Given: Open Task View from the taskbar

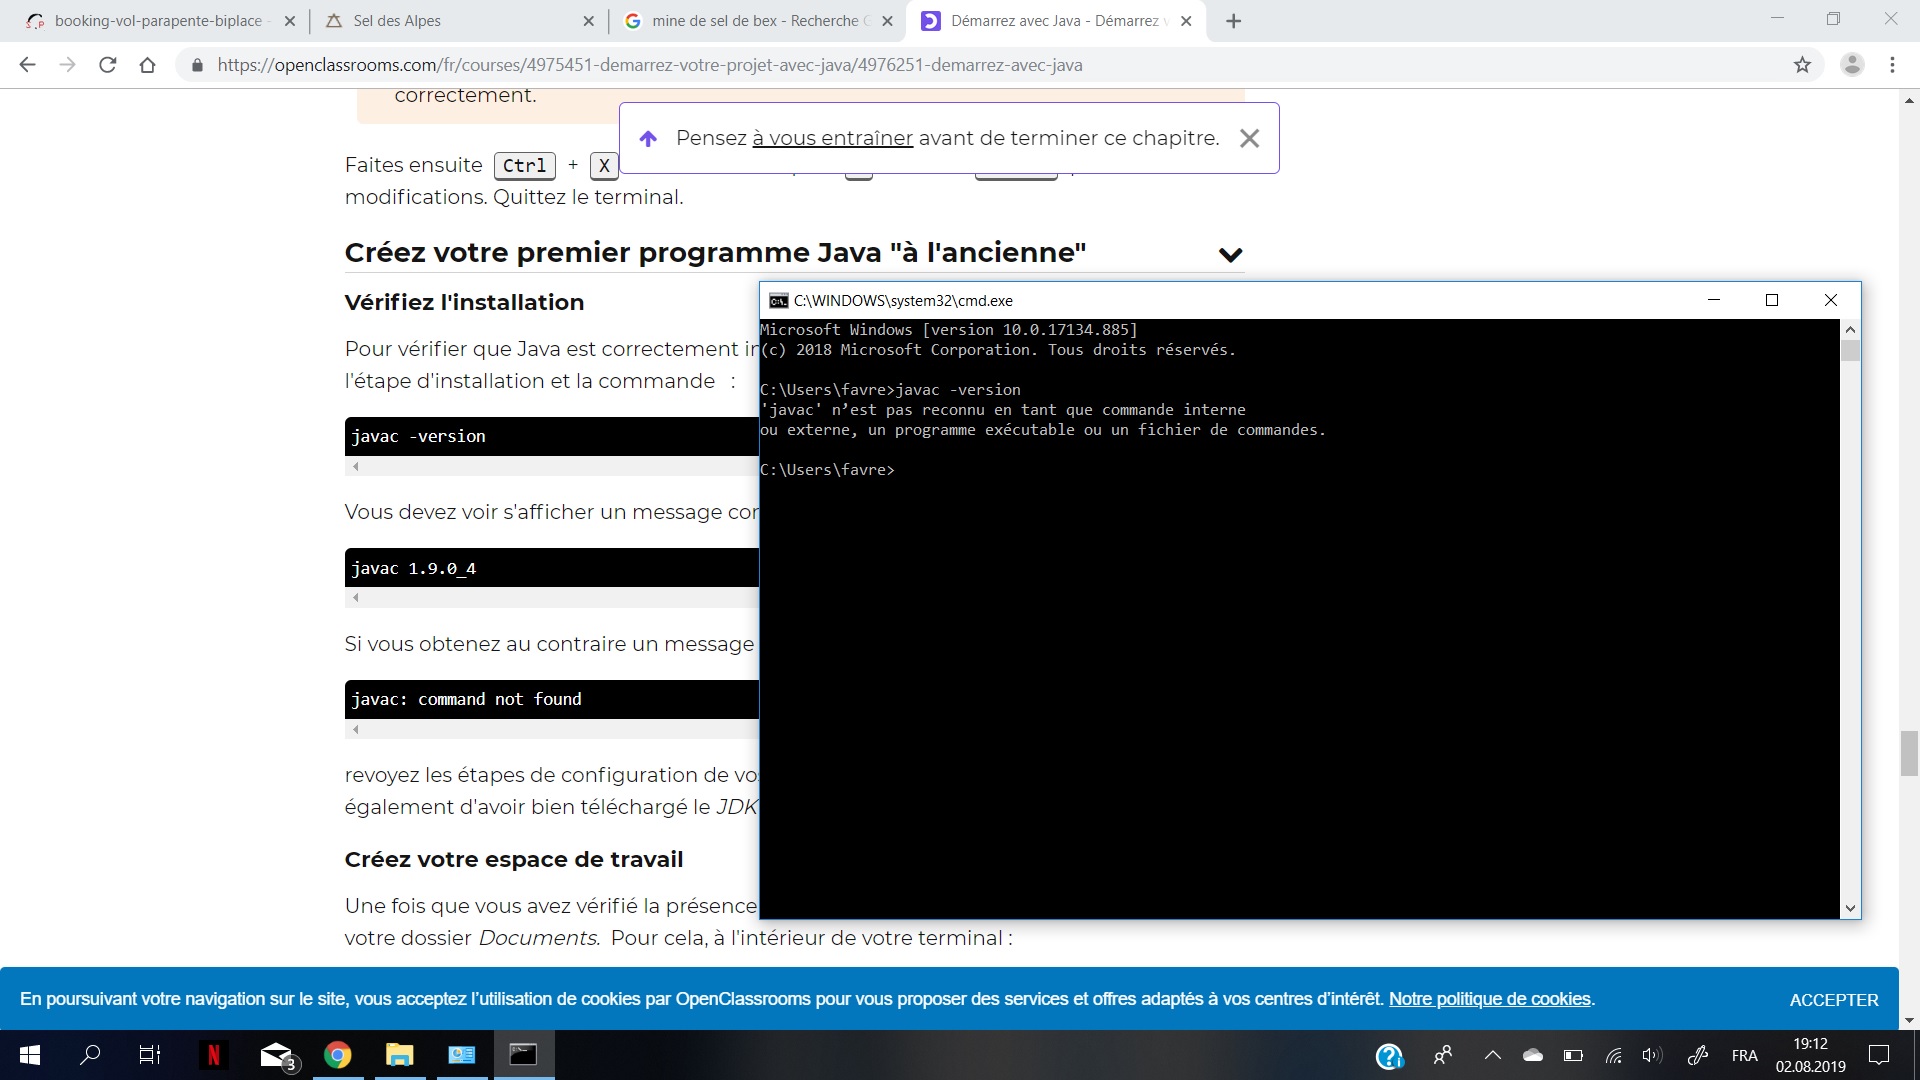Looking at the screenshot, I should (x=148, y=1055).
